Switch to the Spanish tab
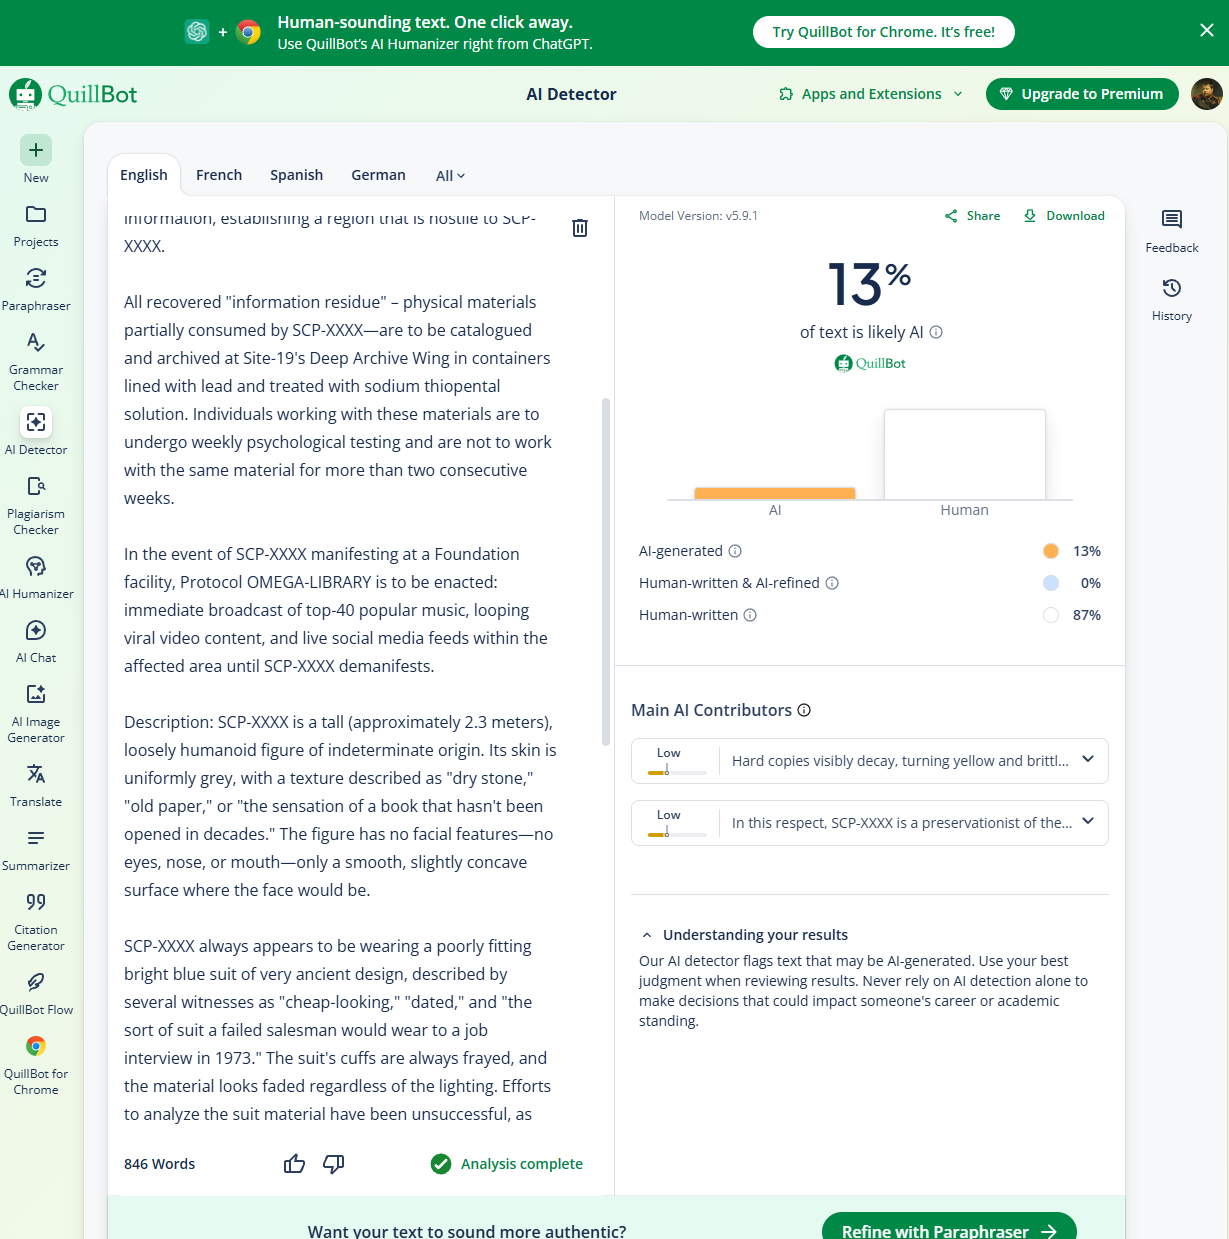Viewport: 1229px width, 1239px height. (296, 174)
